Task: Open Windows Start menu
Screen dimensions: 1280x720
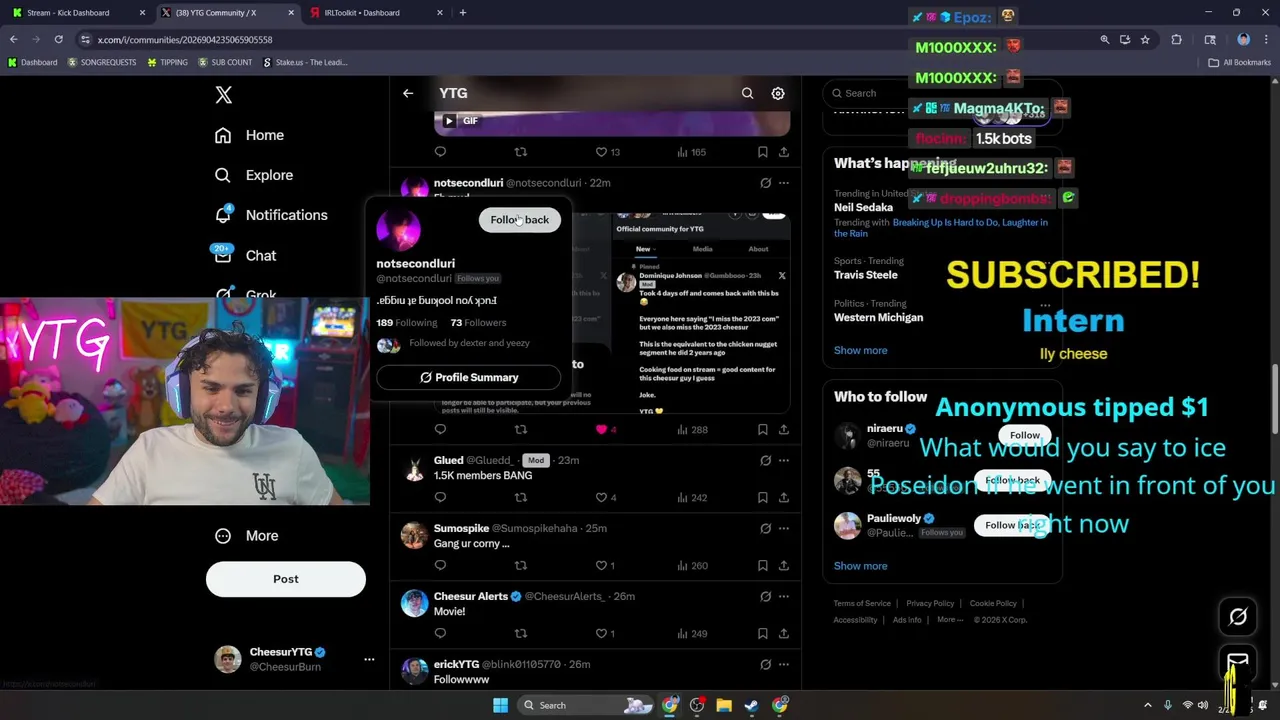Action: 500,705
